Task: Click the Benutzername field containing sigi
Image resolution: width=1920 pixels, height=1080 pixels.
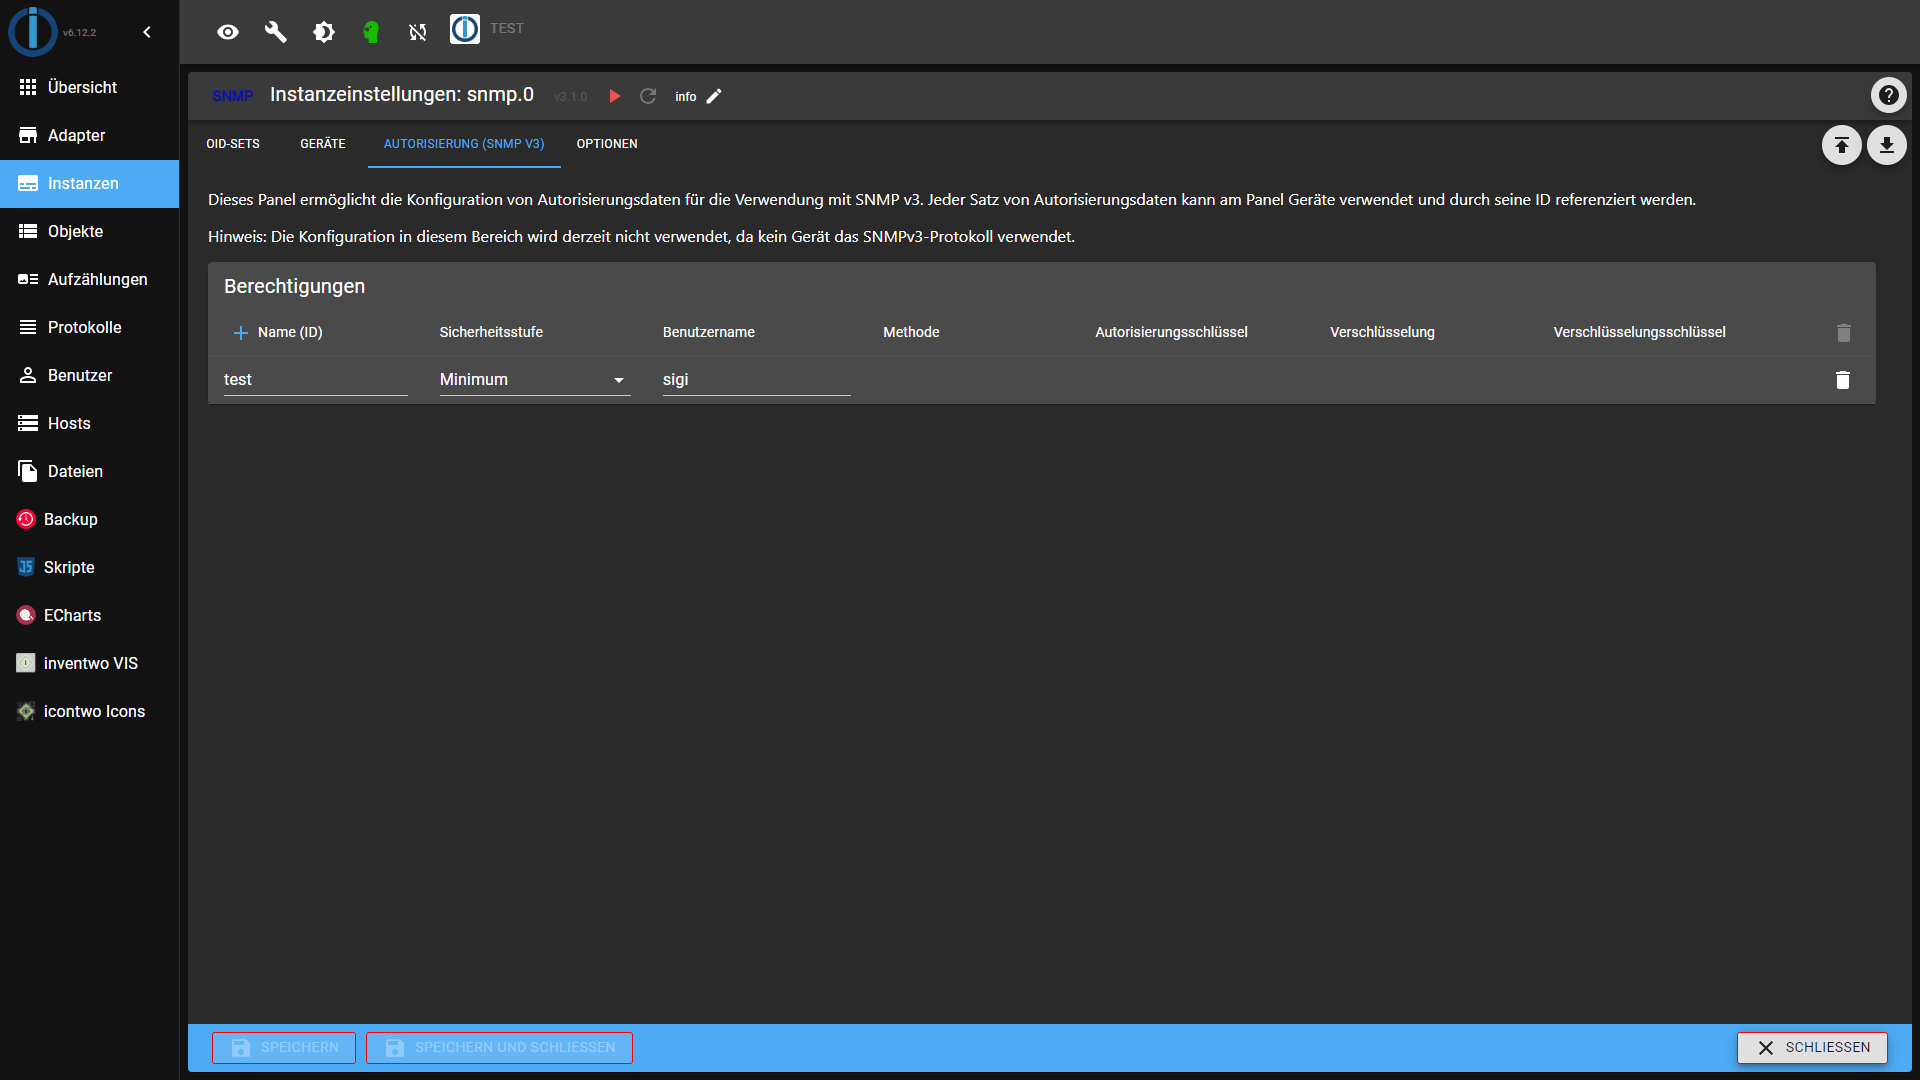Action: [756, 380]
